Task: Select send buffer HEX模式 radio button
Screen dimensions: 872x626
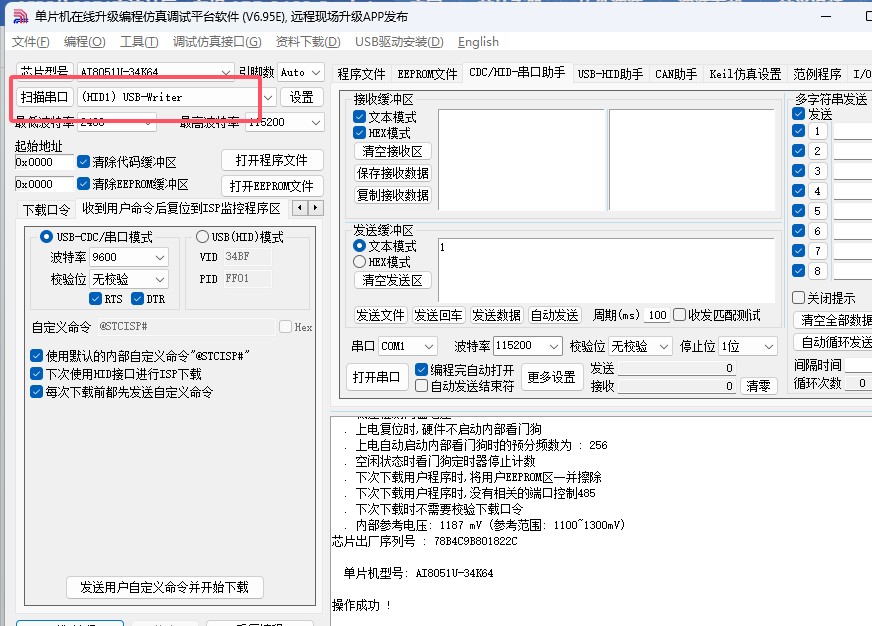Action: 359,262
